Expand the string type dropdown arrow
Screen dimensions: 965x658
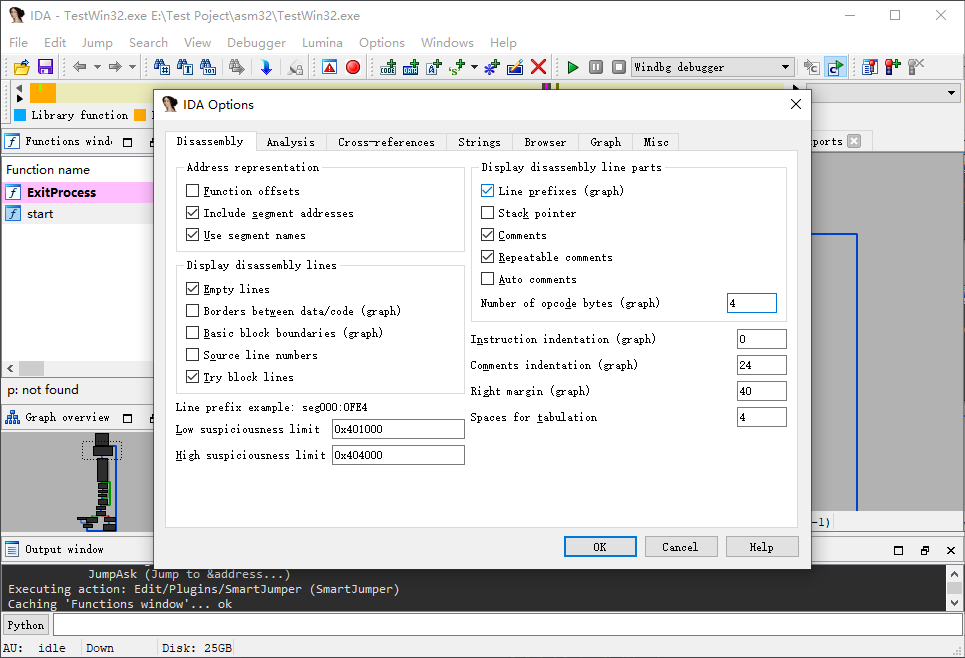point(474,67)
